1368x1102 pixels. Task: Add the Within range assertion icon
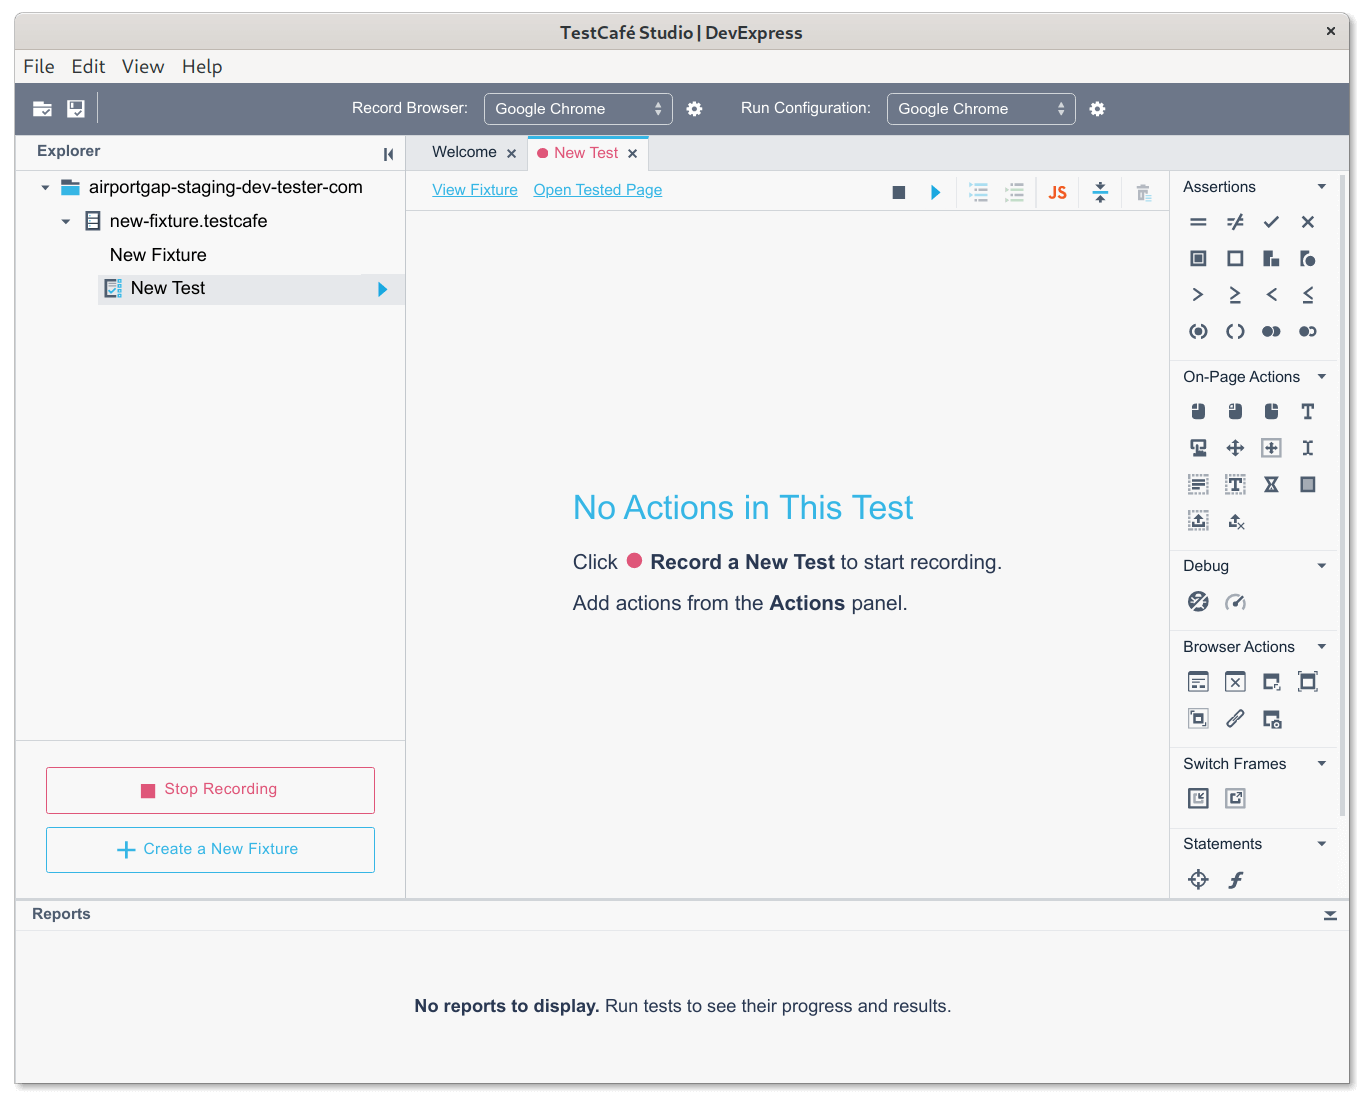(1198, 331)
